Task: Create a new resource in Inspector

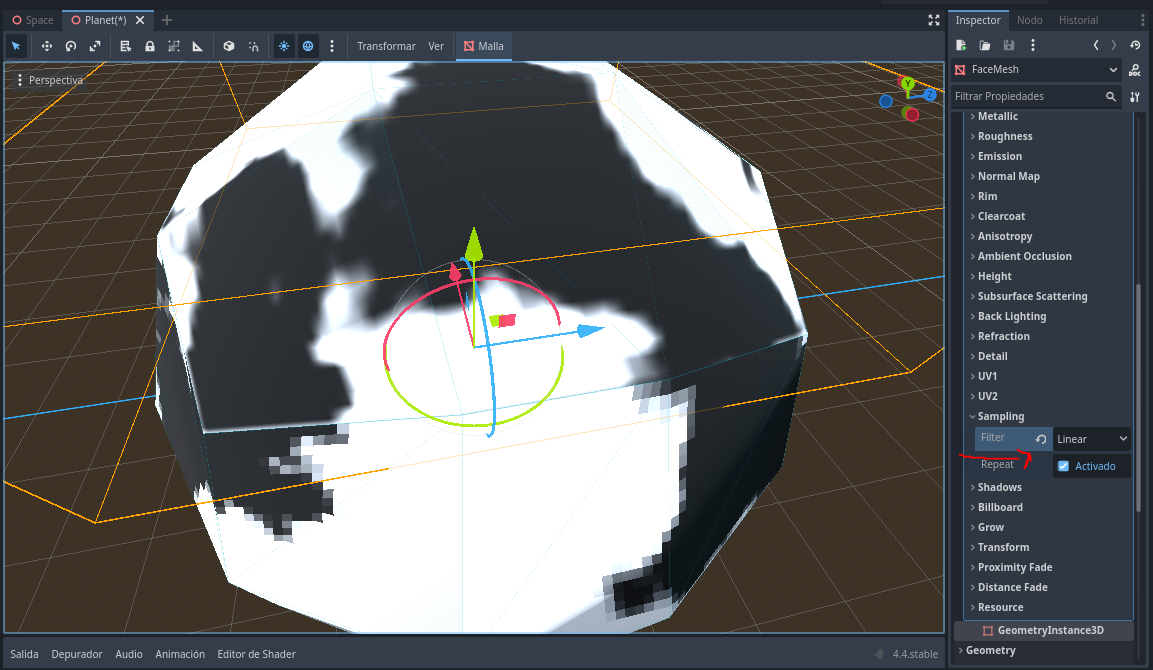Action: click(x=961, y=46)
